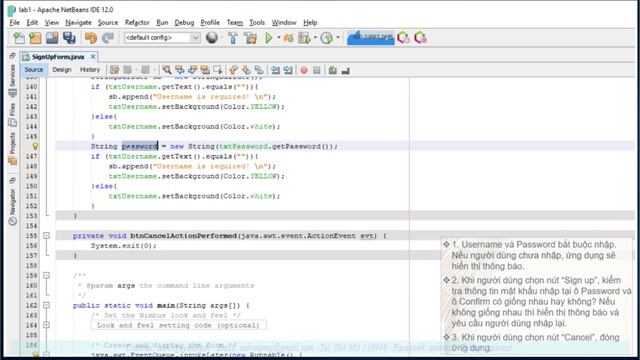This screenshot has width=640, height=360.
Task: Click Find Next Occurrence icon
Action: point(192,70)
